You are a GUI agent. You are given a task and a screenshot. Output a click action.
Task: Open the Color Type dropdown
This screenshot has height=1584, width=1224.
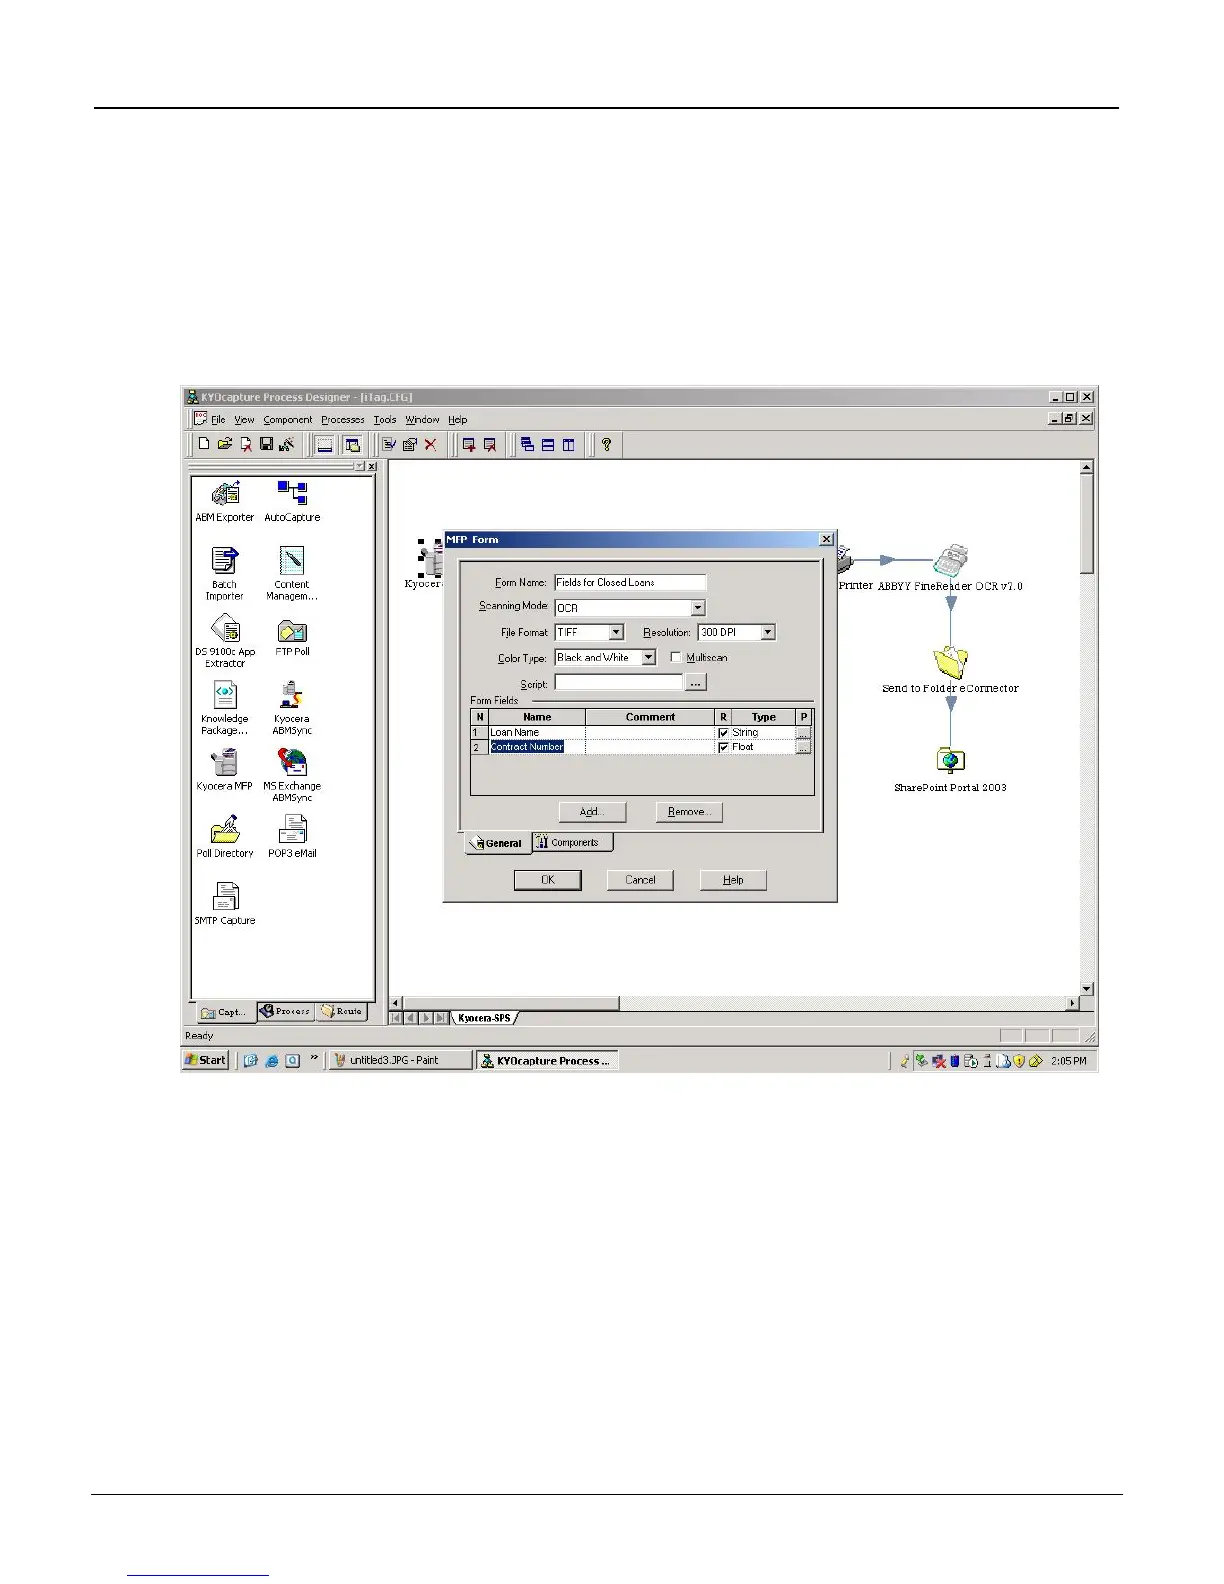point(648,658)
